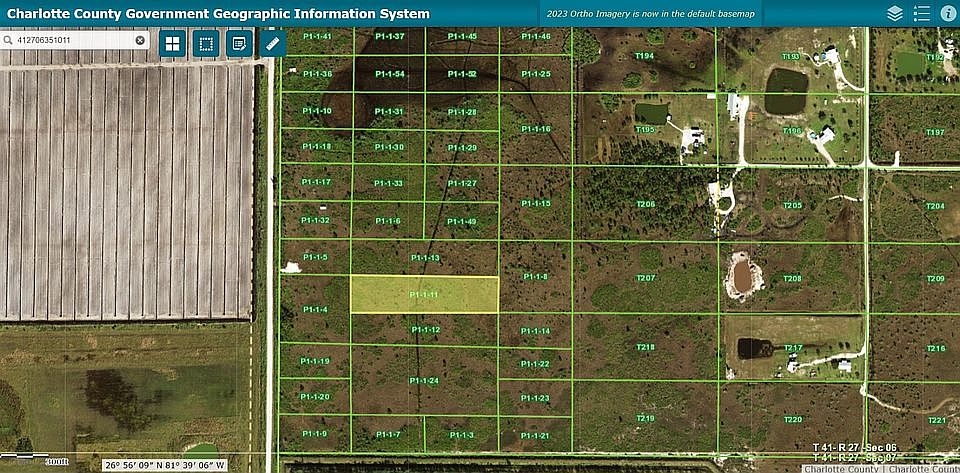Show the map legend
Screen dimensions: 960x473
pos(921,13)
